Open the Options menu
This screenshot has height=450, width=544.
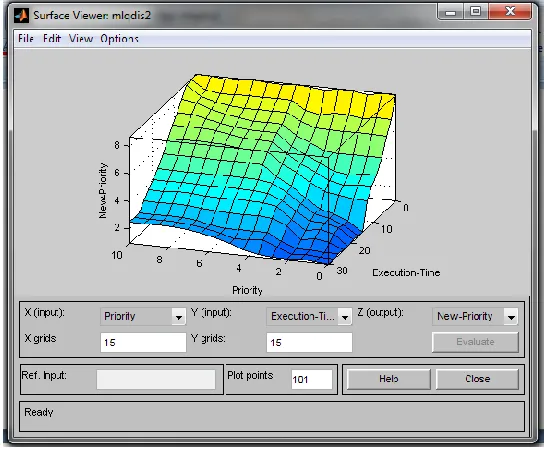click(119, 38)
